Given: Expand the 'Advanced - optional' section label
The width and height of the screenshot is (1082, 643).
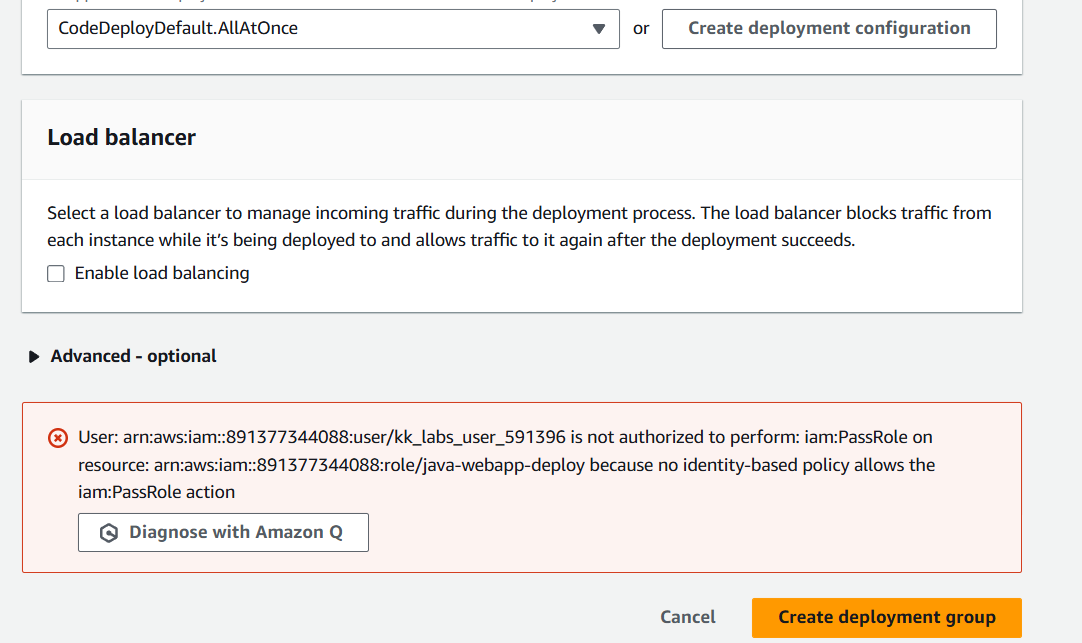Looking at the screenshot, I should [134, 356].
